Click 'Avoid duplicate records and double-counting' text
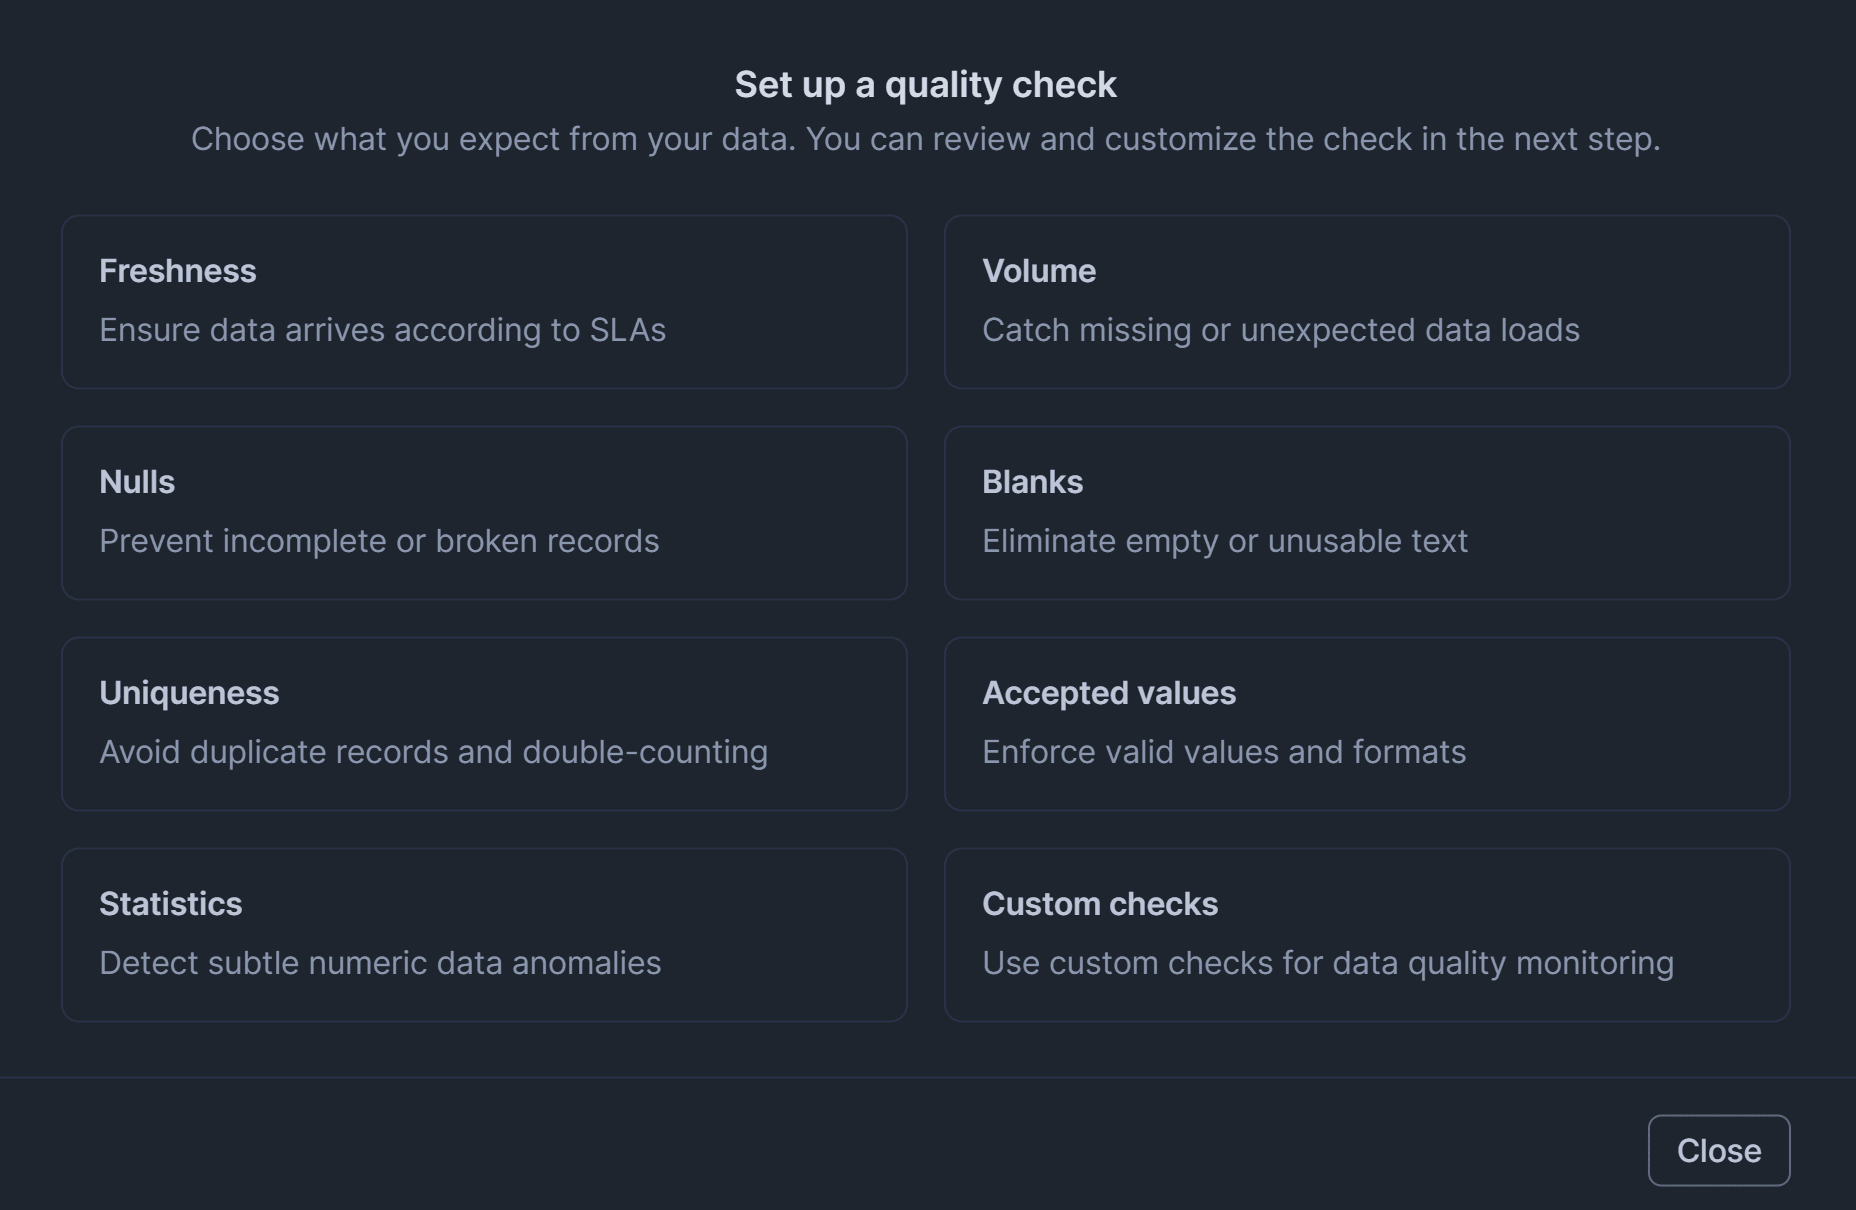The image size is (1856, 1210). point(433,752)
